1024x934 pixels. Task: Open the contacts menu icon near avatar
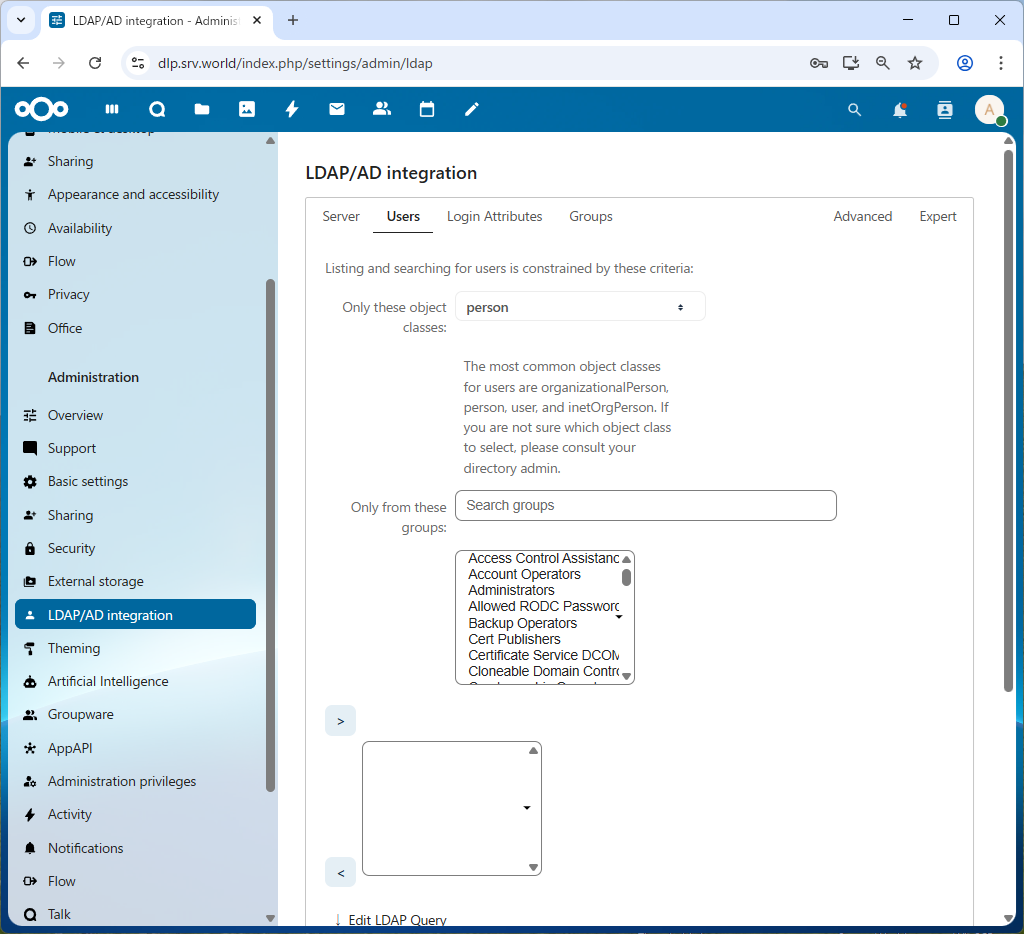tap(945, 110)
